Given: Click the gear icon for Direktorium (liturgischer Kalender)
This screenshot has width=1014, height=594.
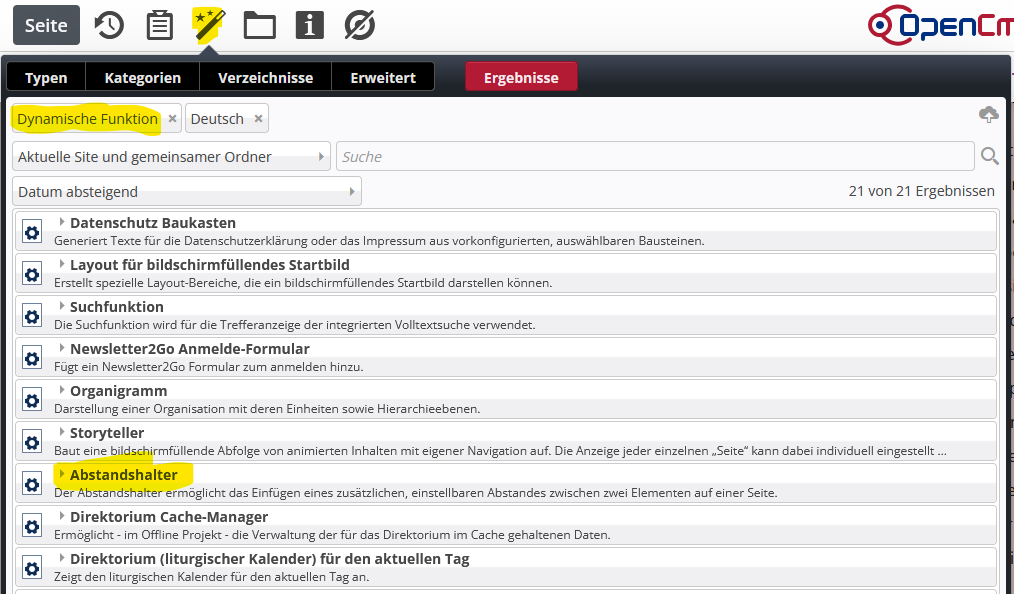Looking at the screenshot, I should 32,568.
